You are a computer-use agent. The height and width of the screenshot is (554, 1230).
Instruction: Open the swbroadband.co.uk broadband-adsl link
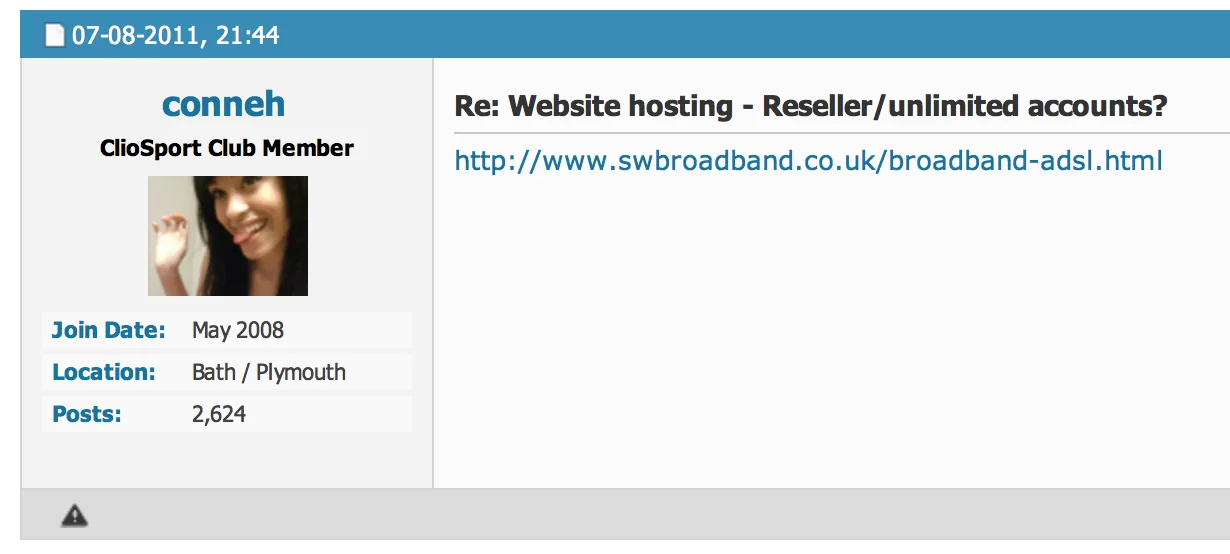(808, 160)
